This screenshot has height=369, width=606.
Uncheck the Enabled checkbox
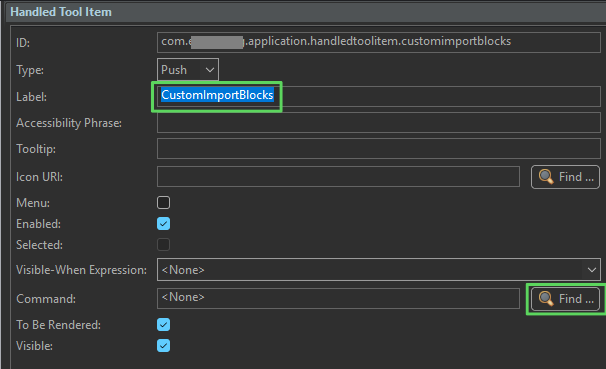163,224
